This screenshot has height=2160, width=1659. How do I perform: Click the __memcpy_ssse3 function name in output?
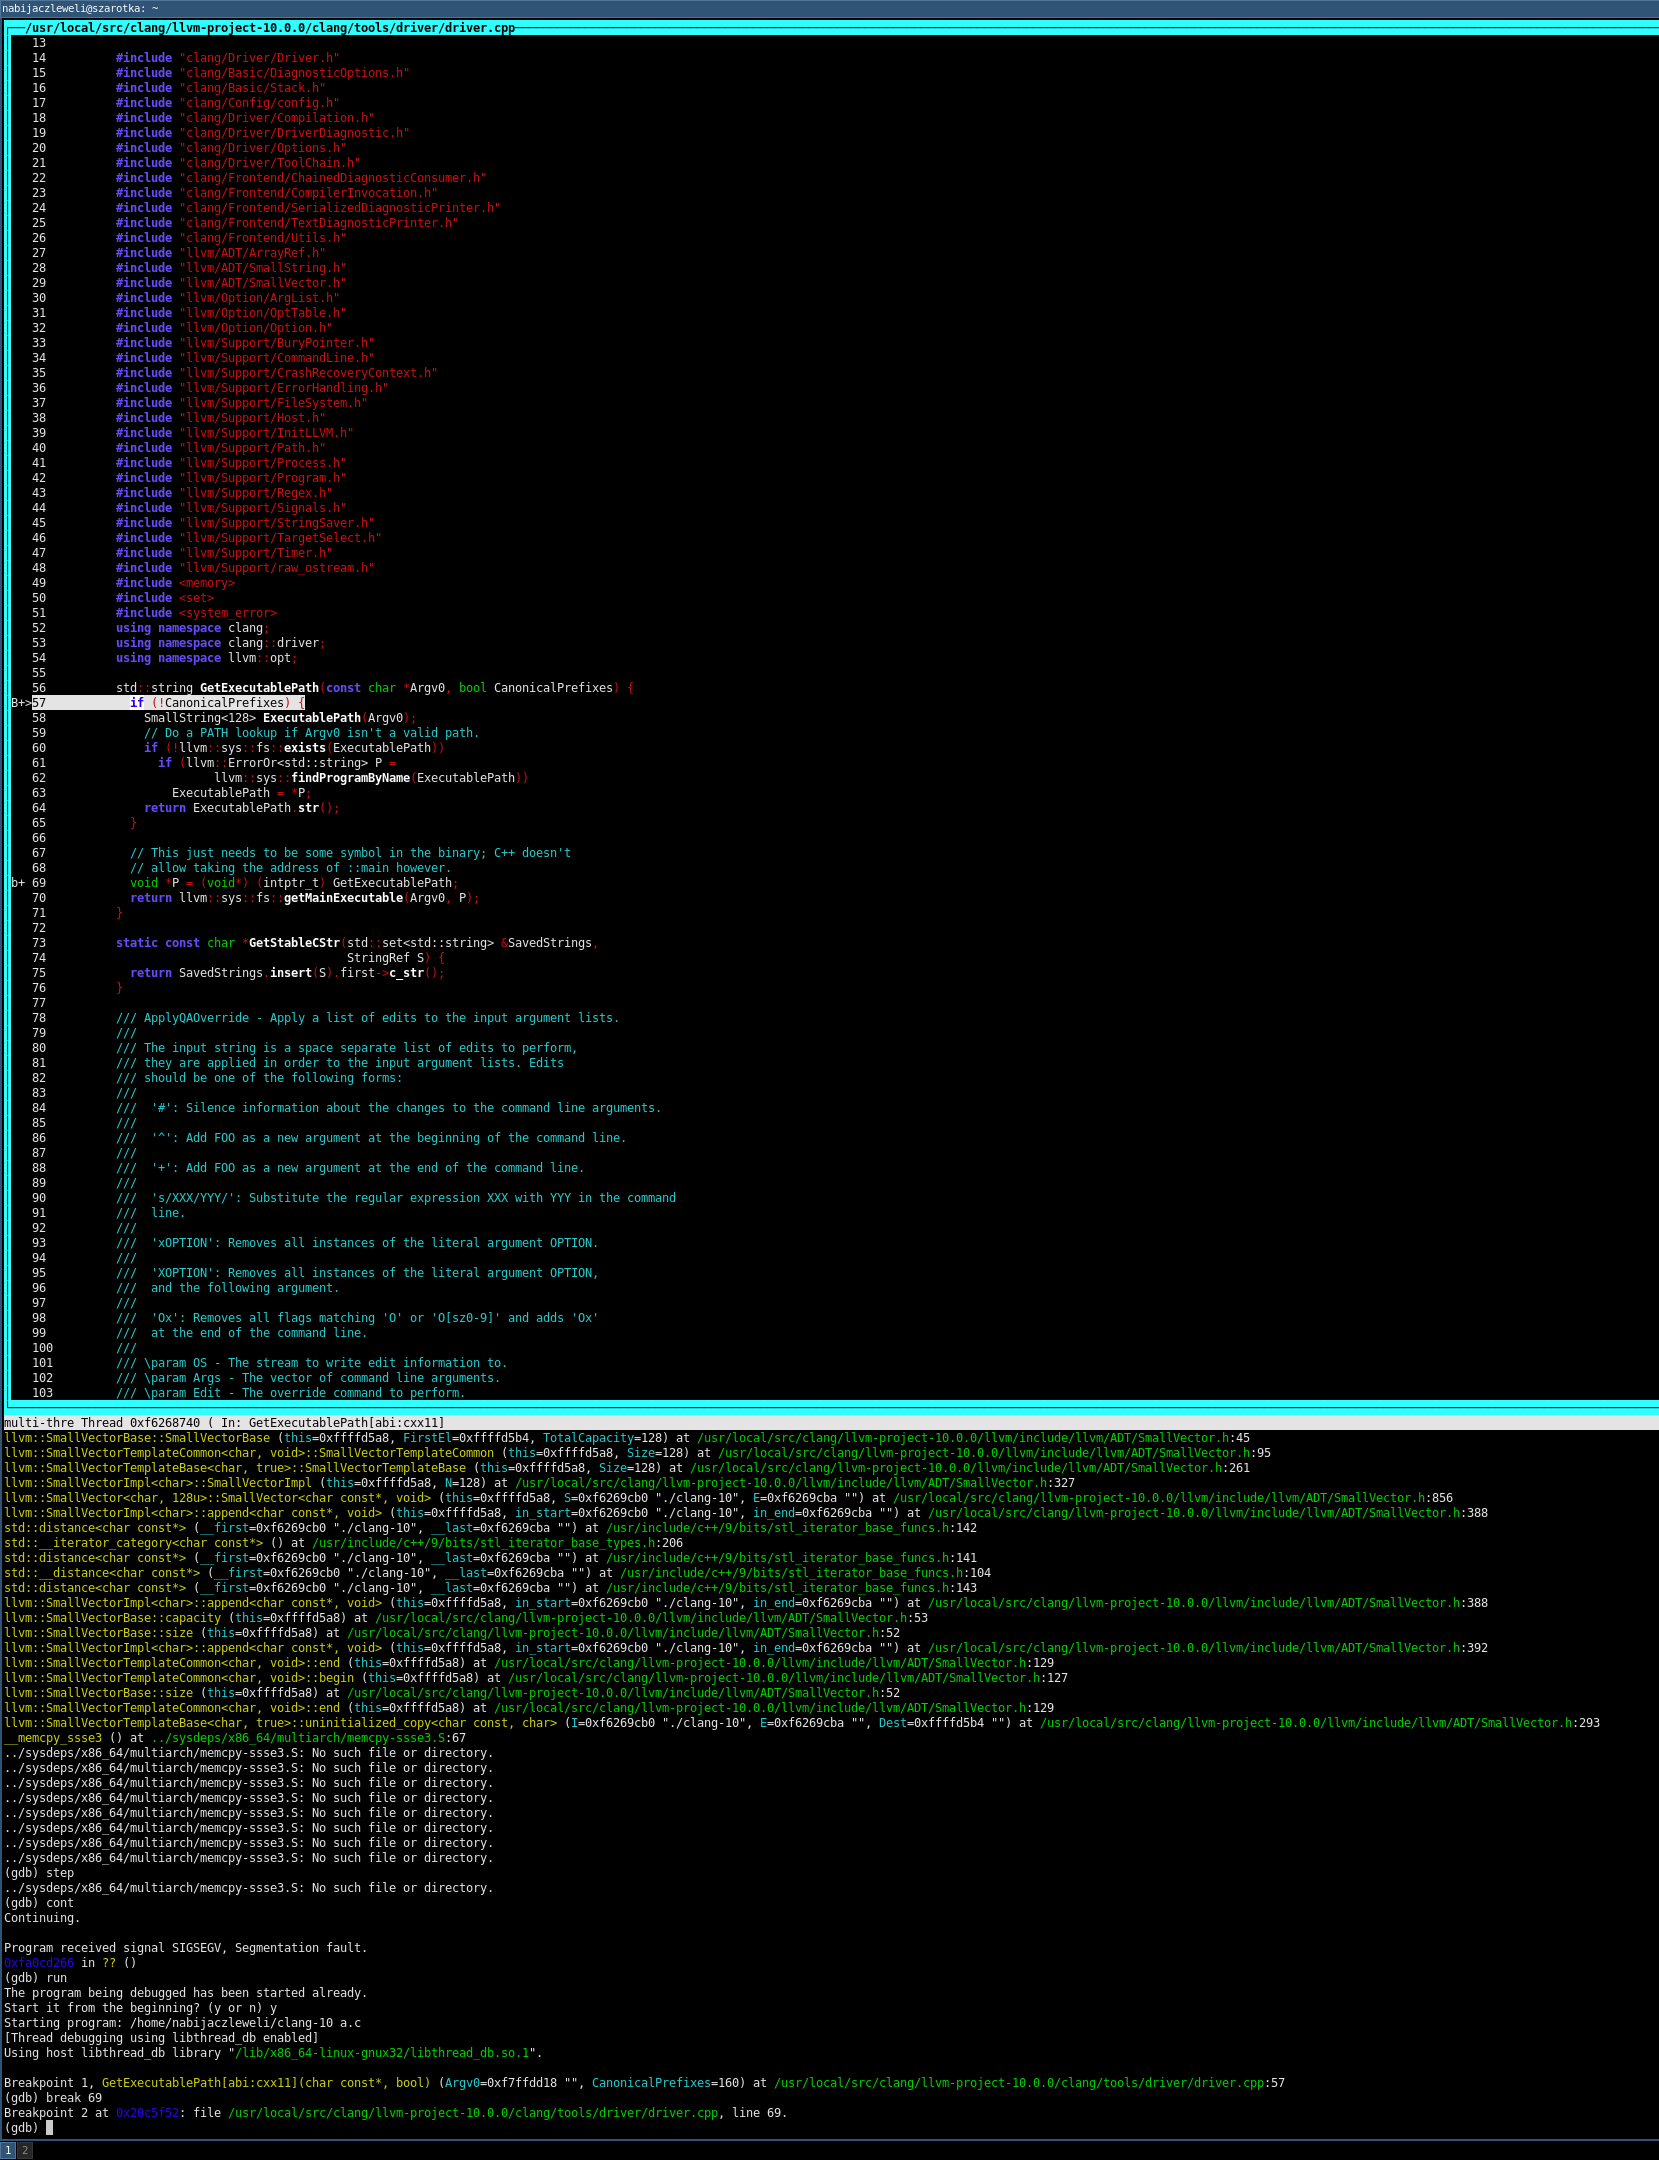[x=53, y=1737]
